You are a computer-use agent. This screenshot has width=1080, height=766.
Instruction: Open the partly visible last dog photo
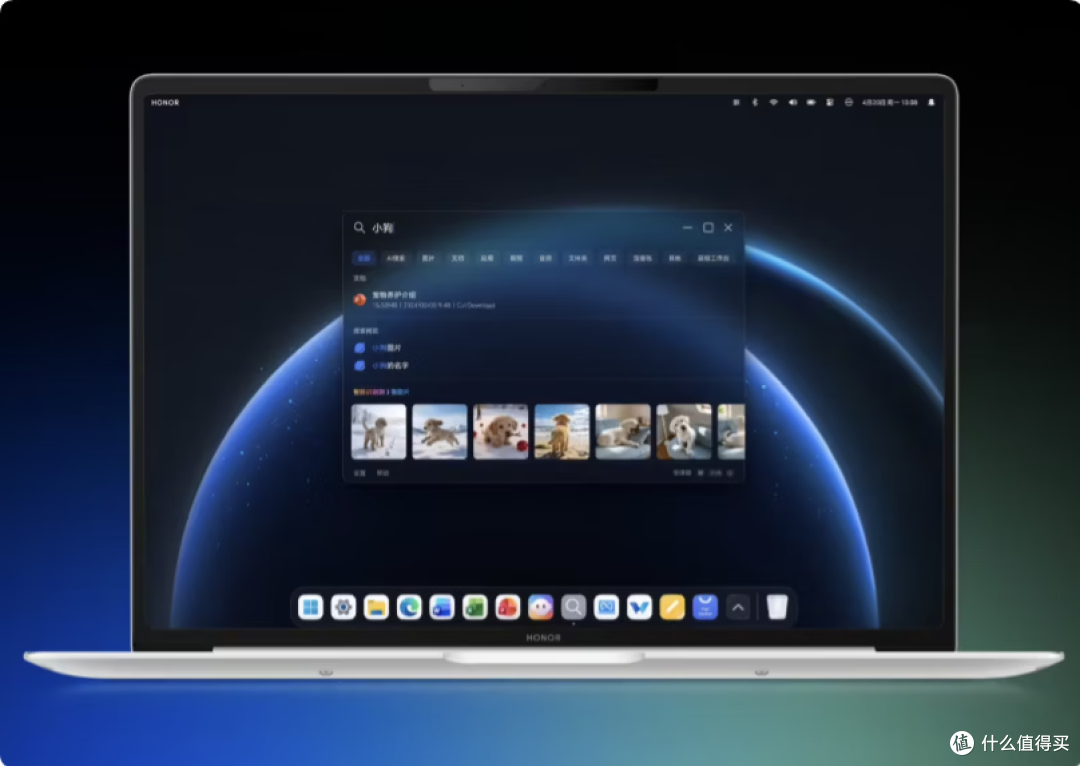click(731, 431)
